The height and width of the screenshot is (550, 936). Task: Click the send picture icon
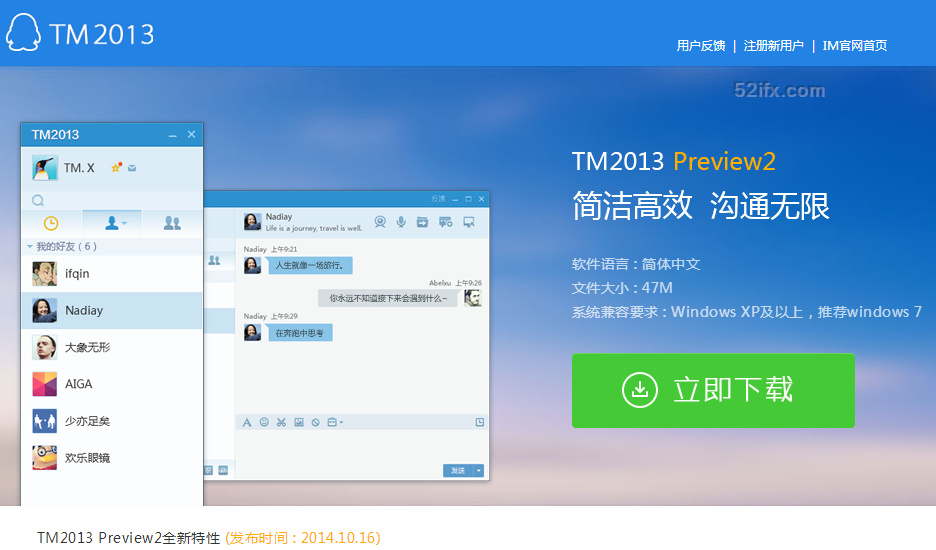299,422
